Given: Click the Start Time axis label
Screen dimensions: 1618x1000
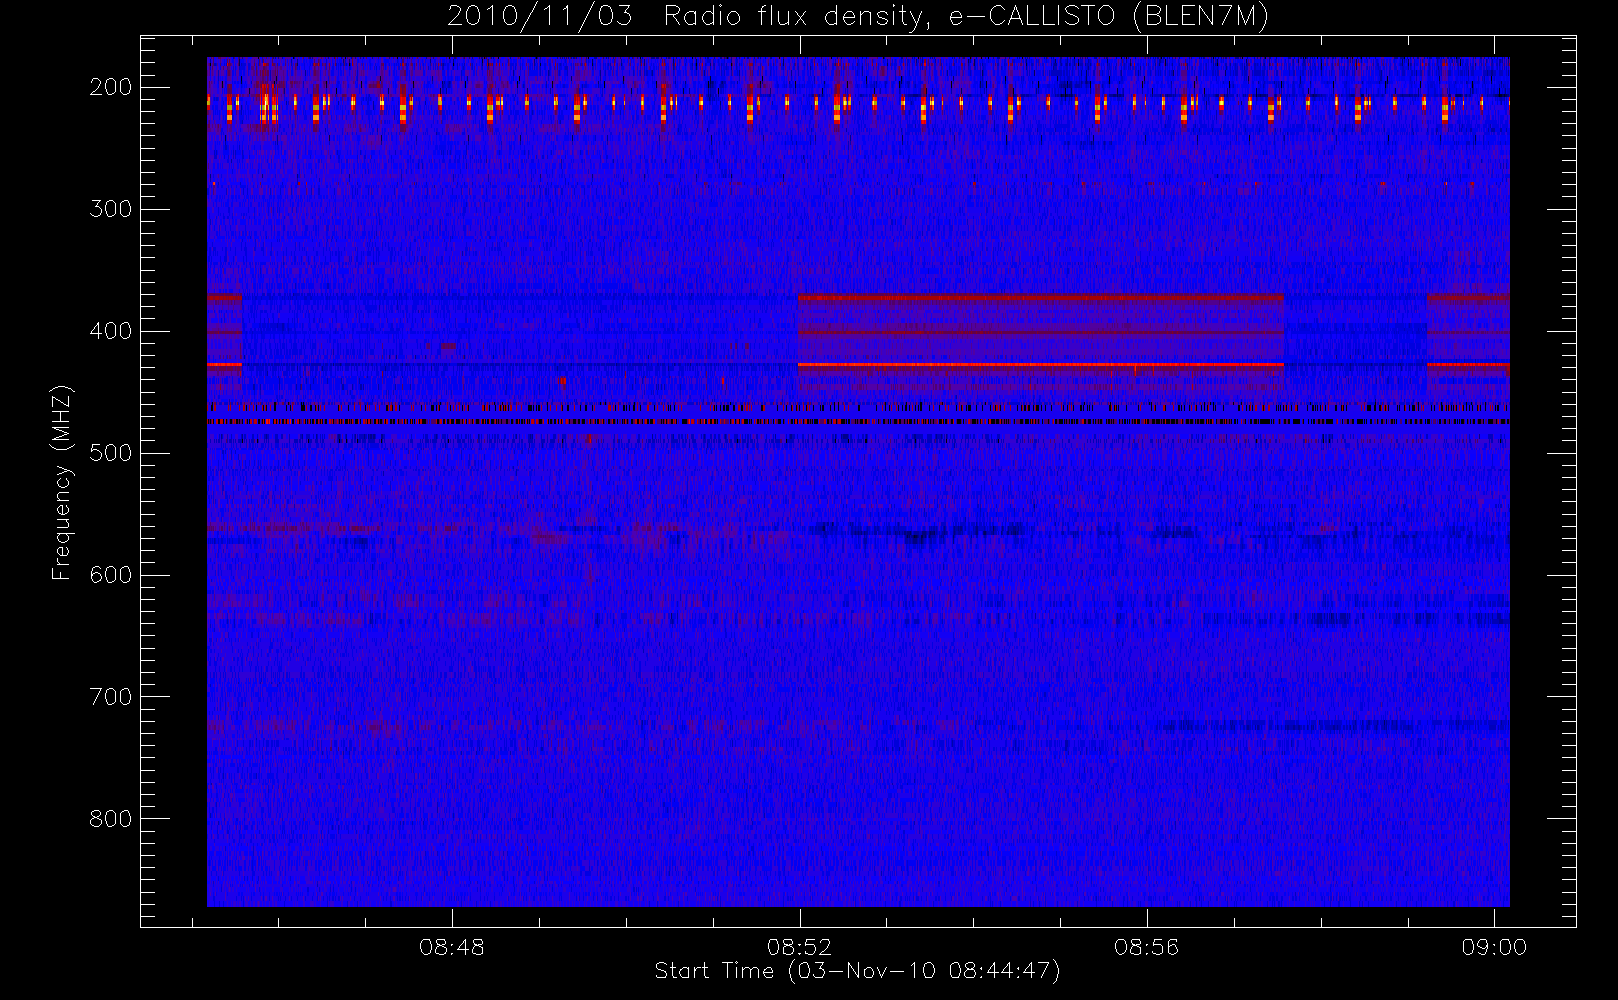Looking at the screenshot, I should tap(857, 971).
